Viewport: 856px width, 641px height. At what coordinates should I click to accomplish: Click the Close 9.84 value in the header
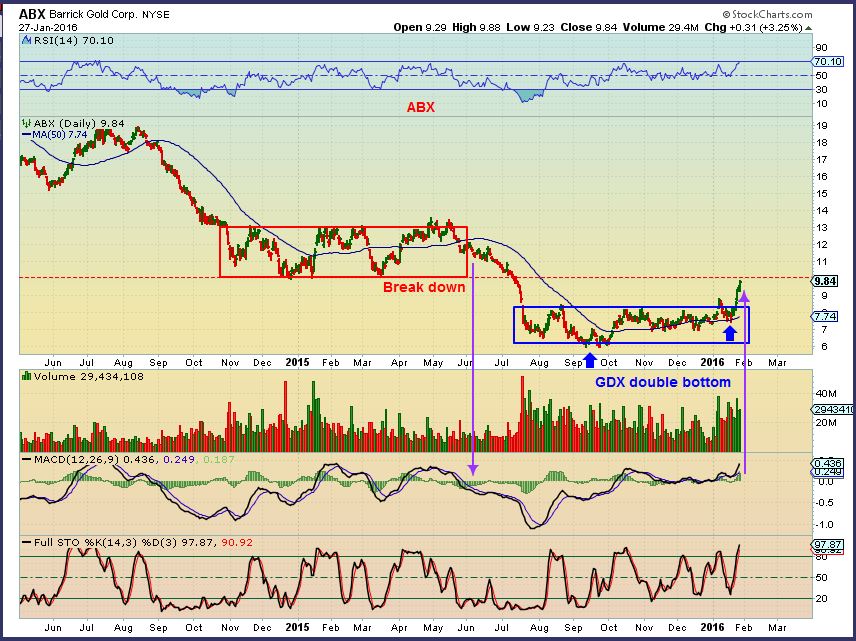(x=588, y=27)
